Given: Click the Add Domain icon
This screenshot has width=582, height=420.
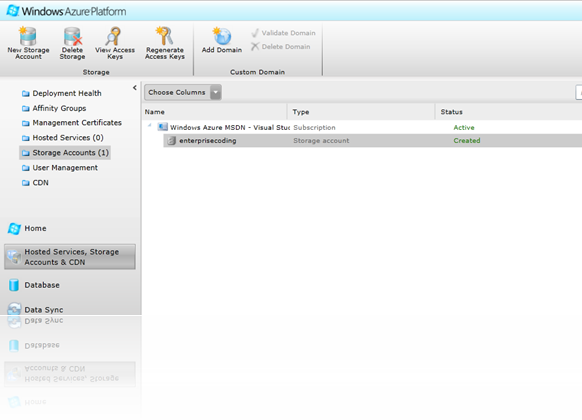Looking at the screenshot, I should pos(222,36).
